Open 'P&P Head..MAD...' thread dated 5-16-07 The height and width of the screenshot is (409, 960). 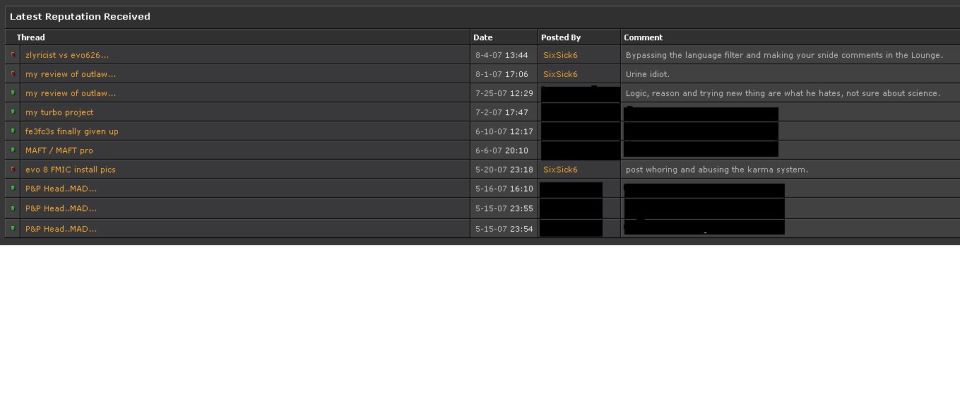click(61, 189)
